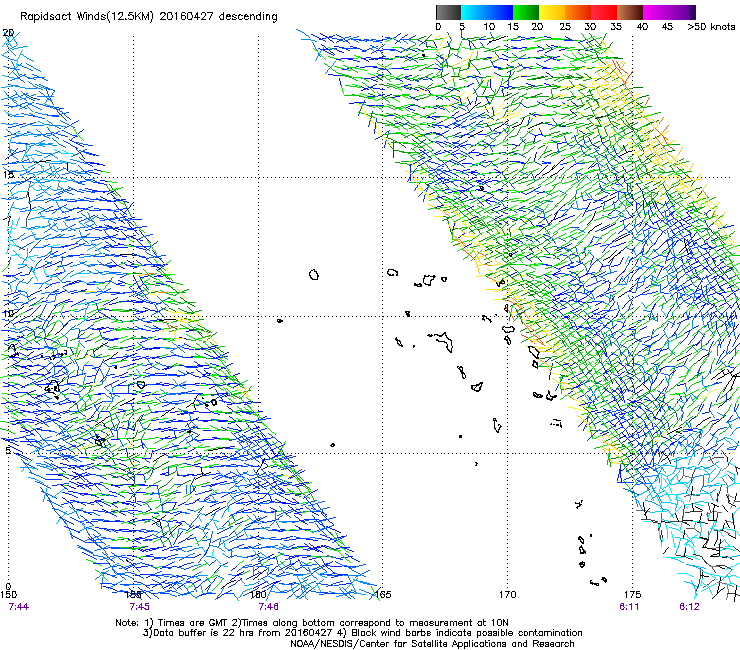Click the legend tick label "45"
The image size is (740, 650).
pyautogui.click(x=667, y=27)
